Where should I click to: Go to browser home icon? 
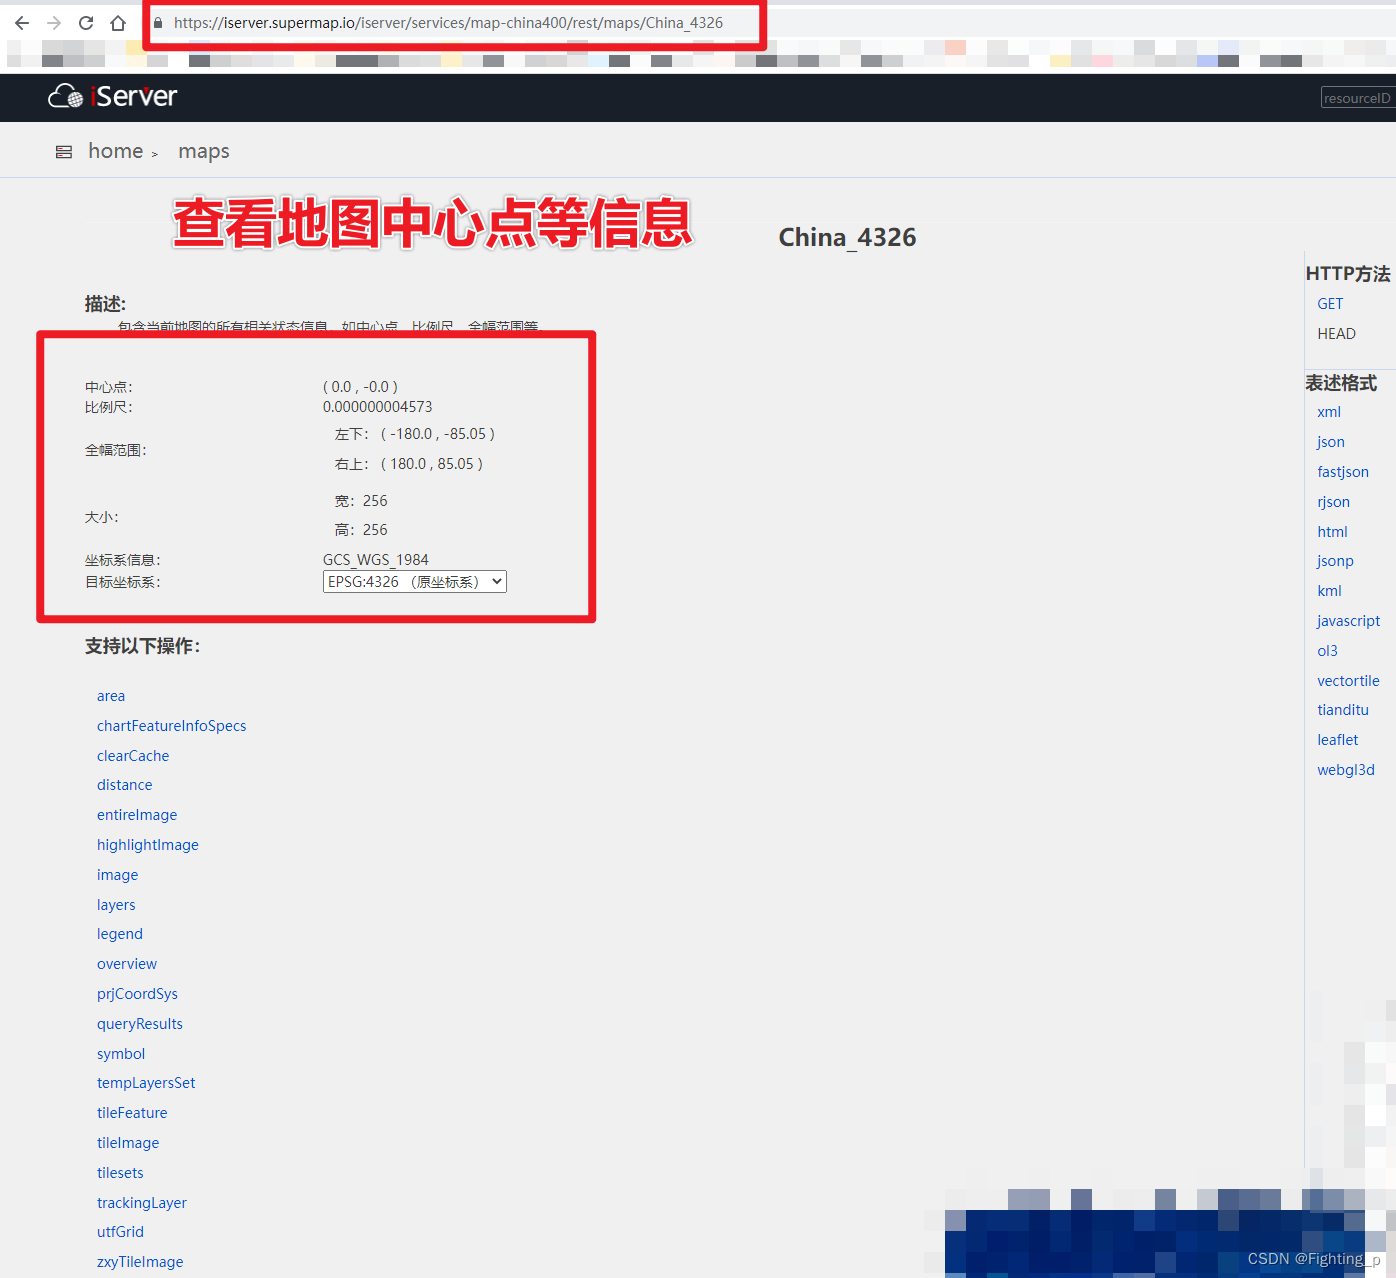[118, 23]
